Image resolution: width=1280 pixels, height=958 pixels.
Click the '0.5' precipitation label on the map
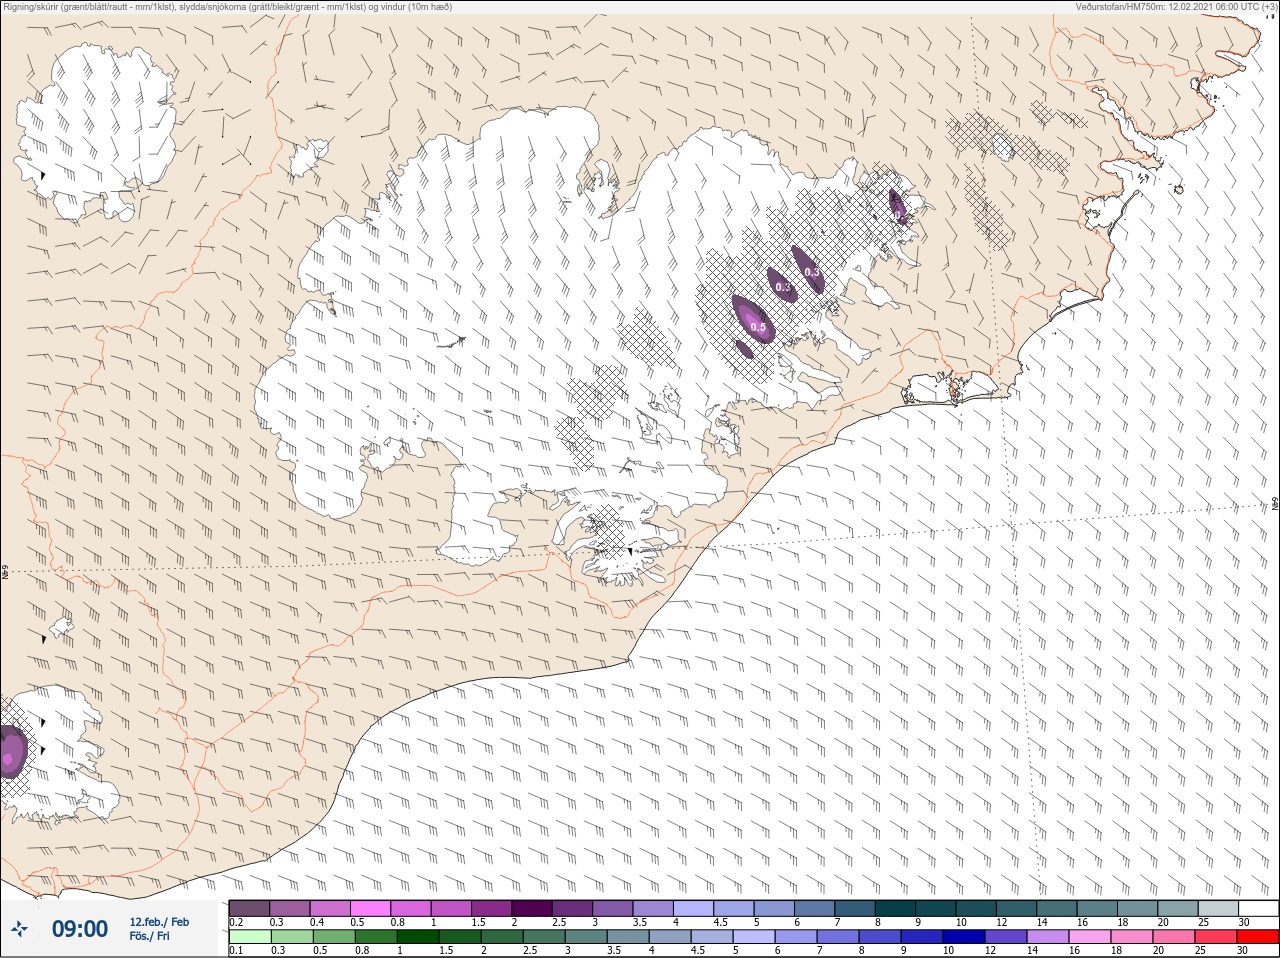click(x=758, y=327)
